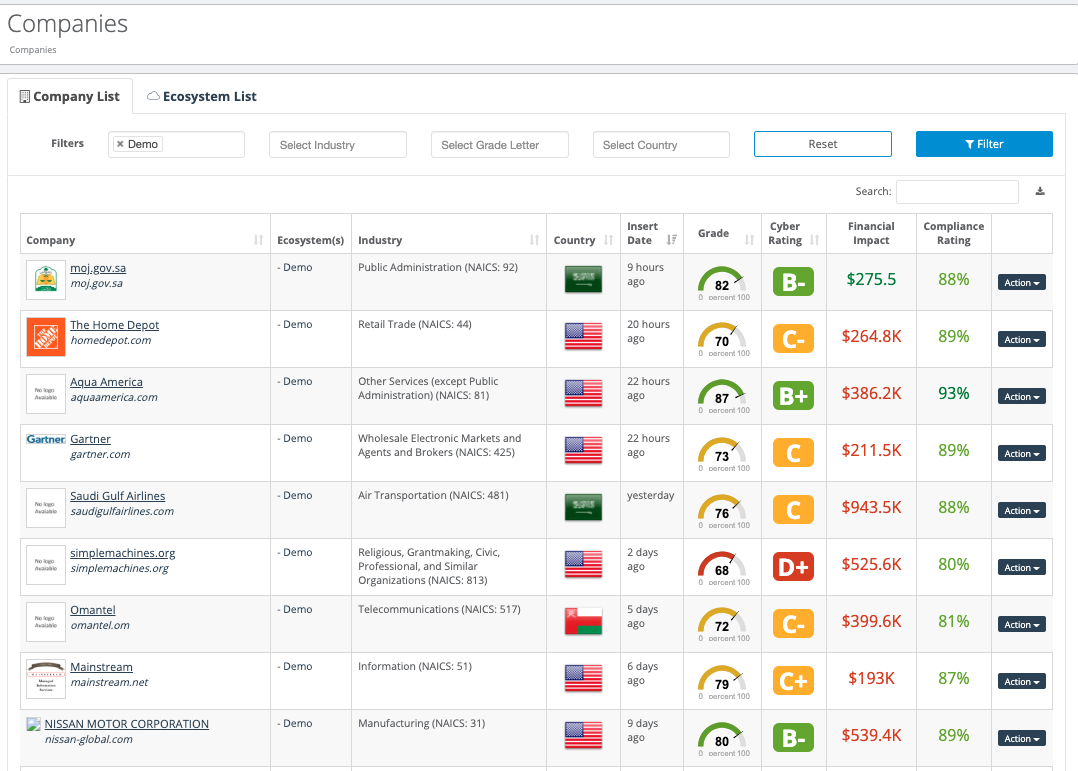The image size is (1078, 771).
Task: Click the Reset filters button
Action: 823,144
